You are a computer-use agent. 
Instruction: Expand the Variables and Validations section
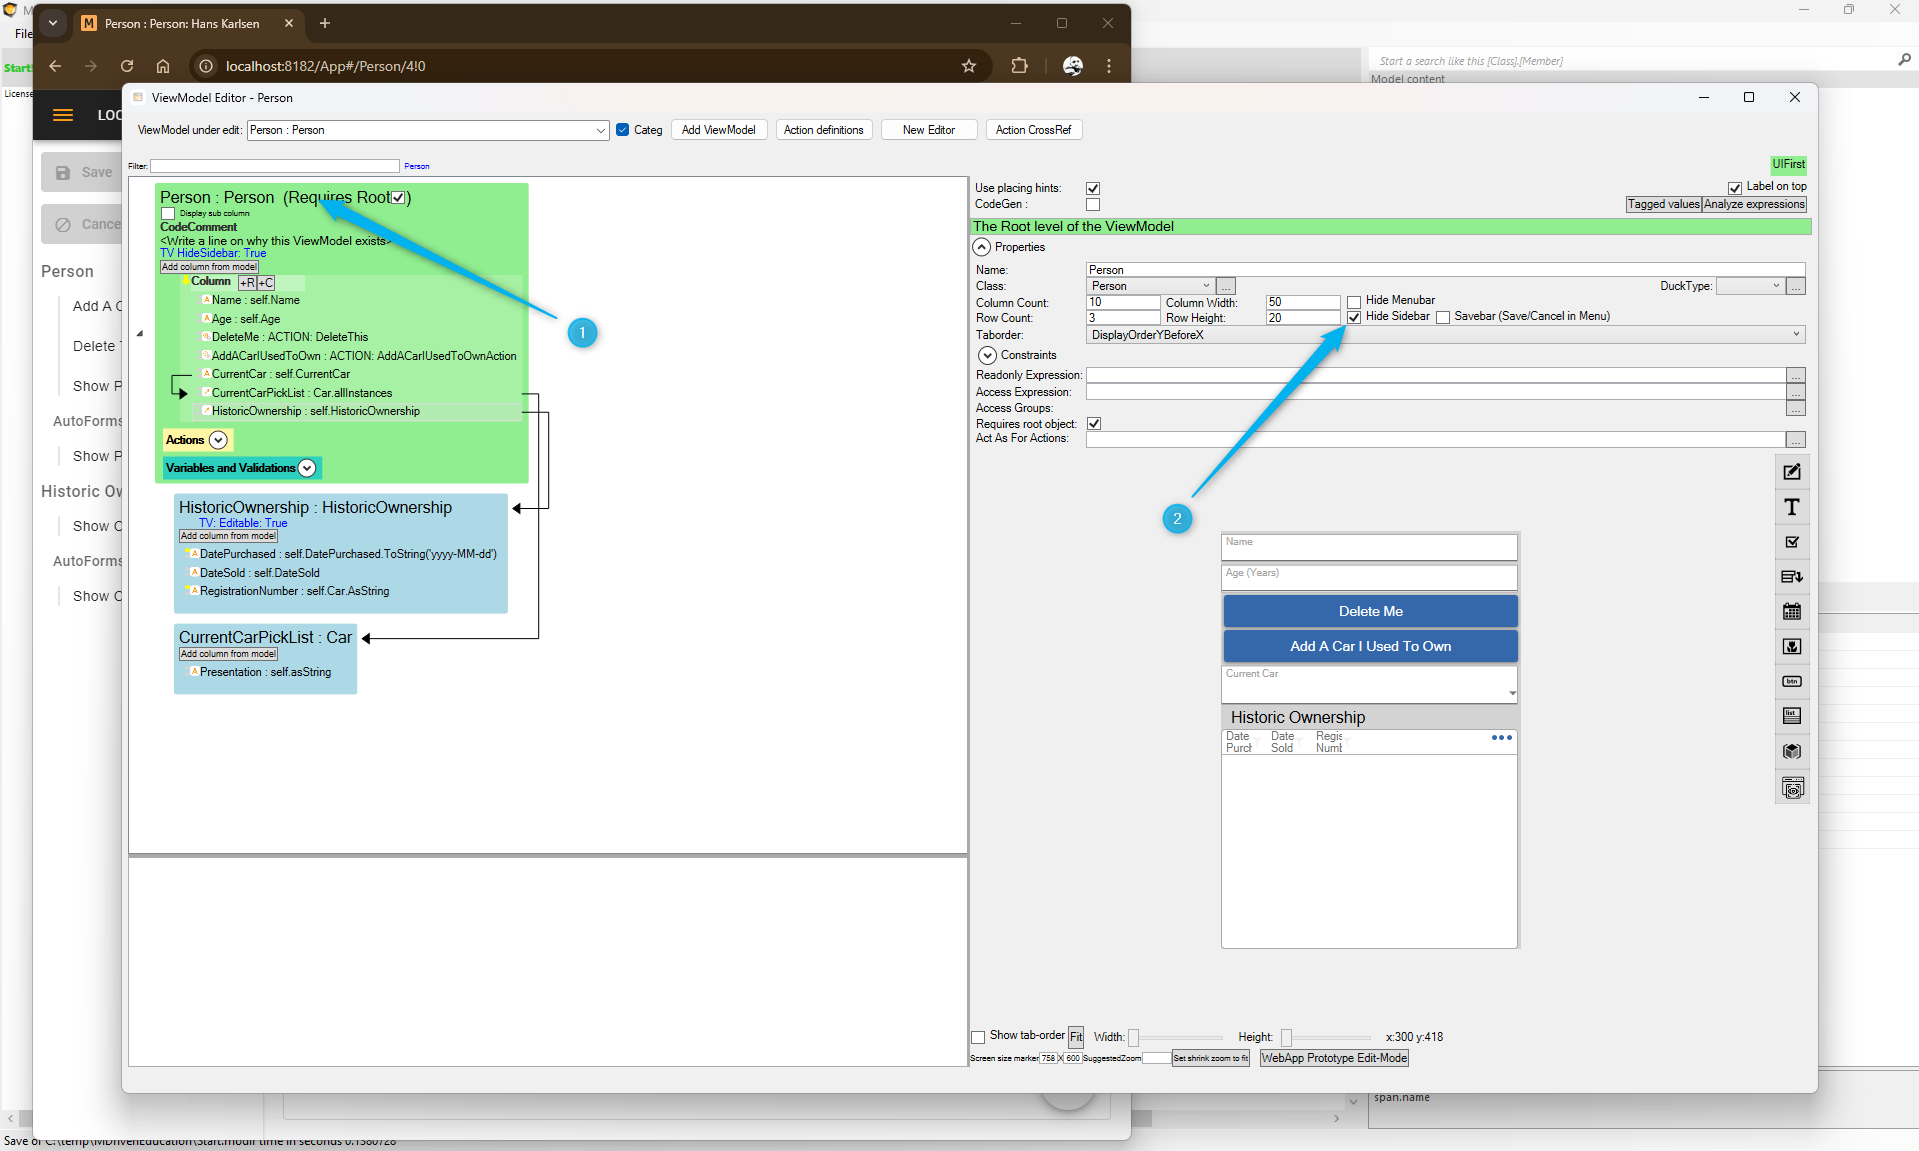(307, 468)
